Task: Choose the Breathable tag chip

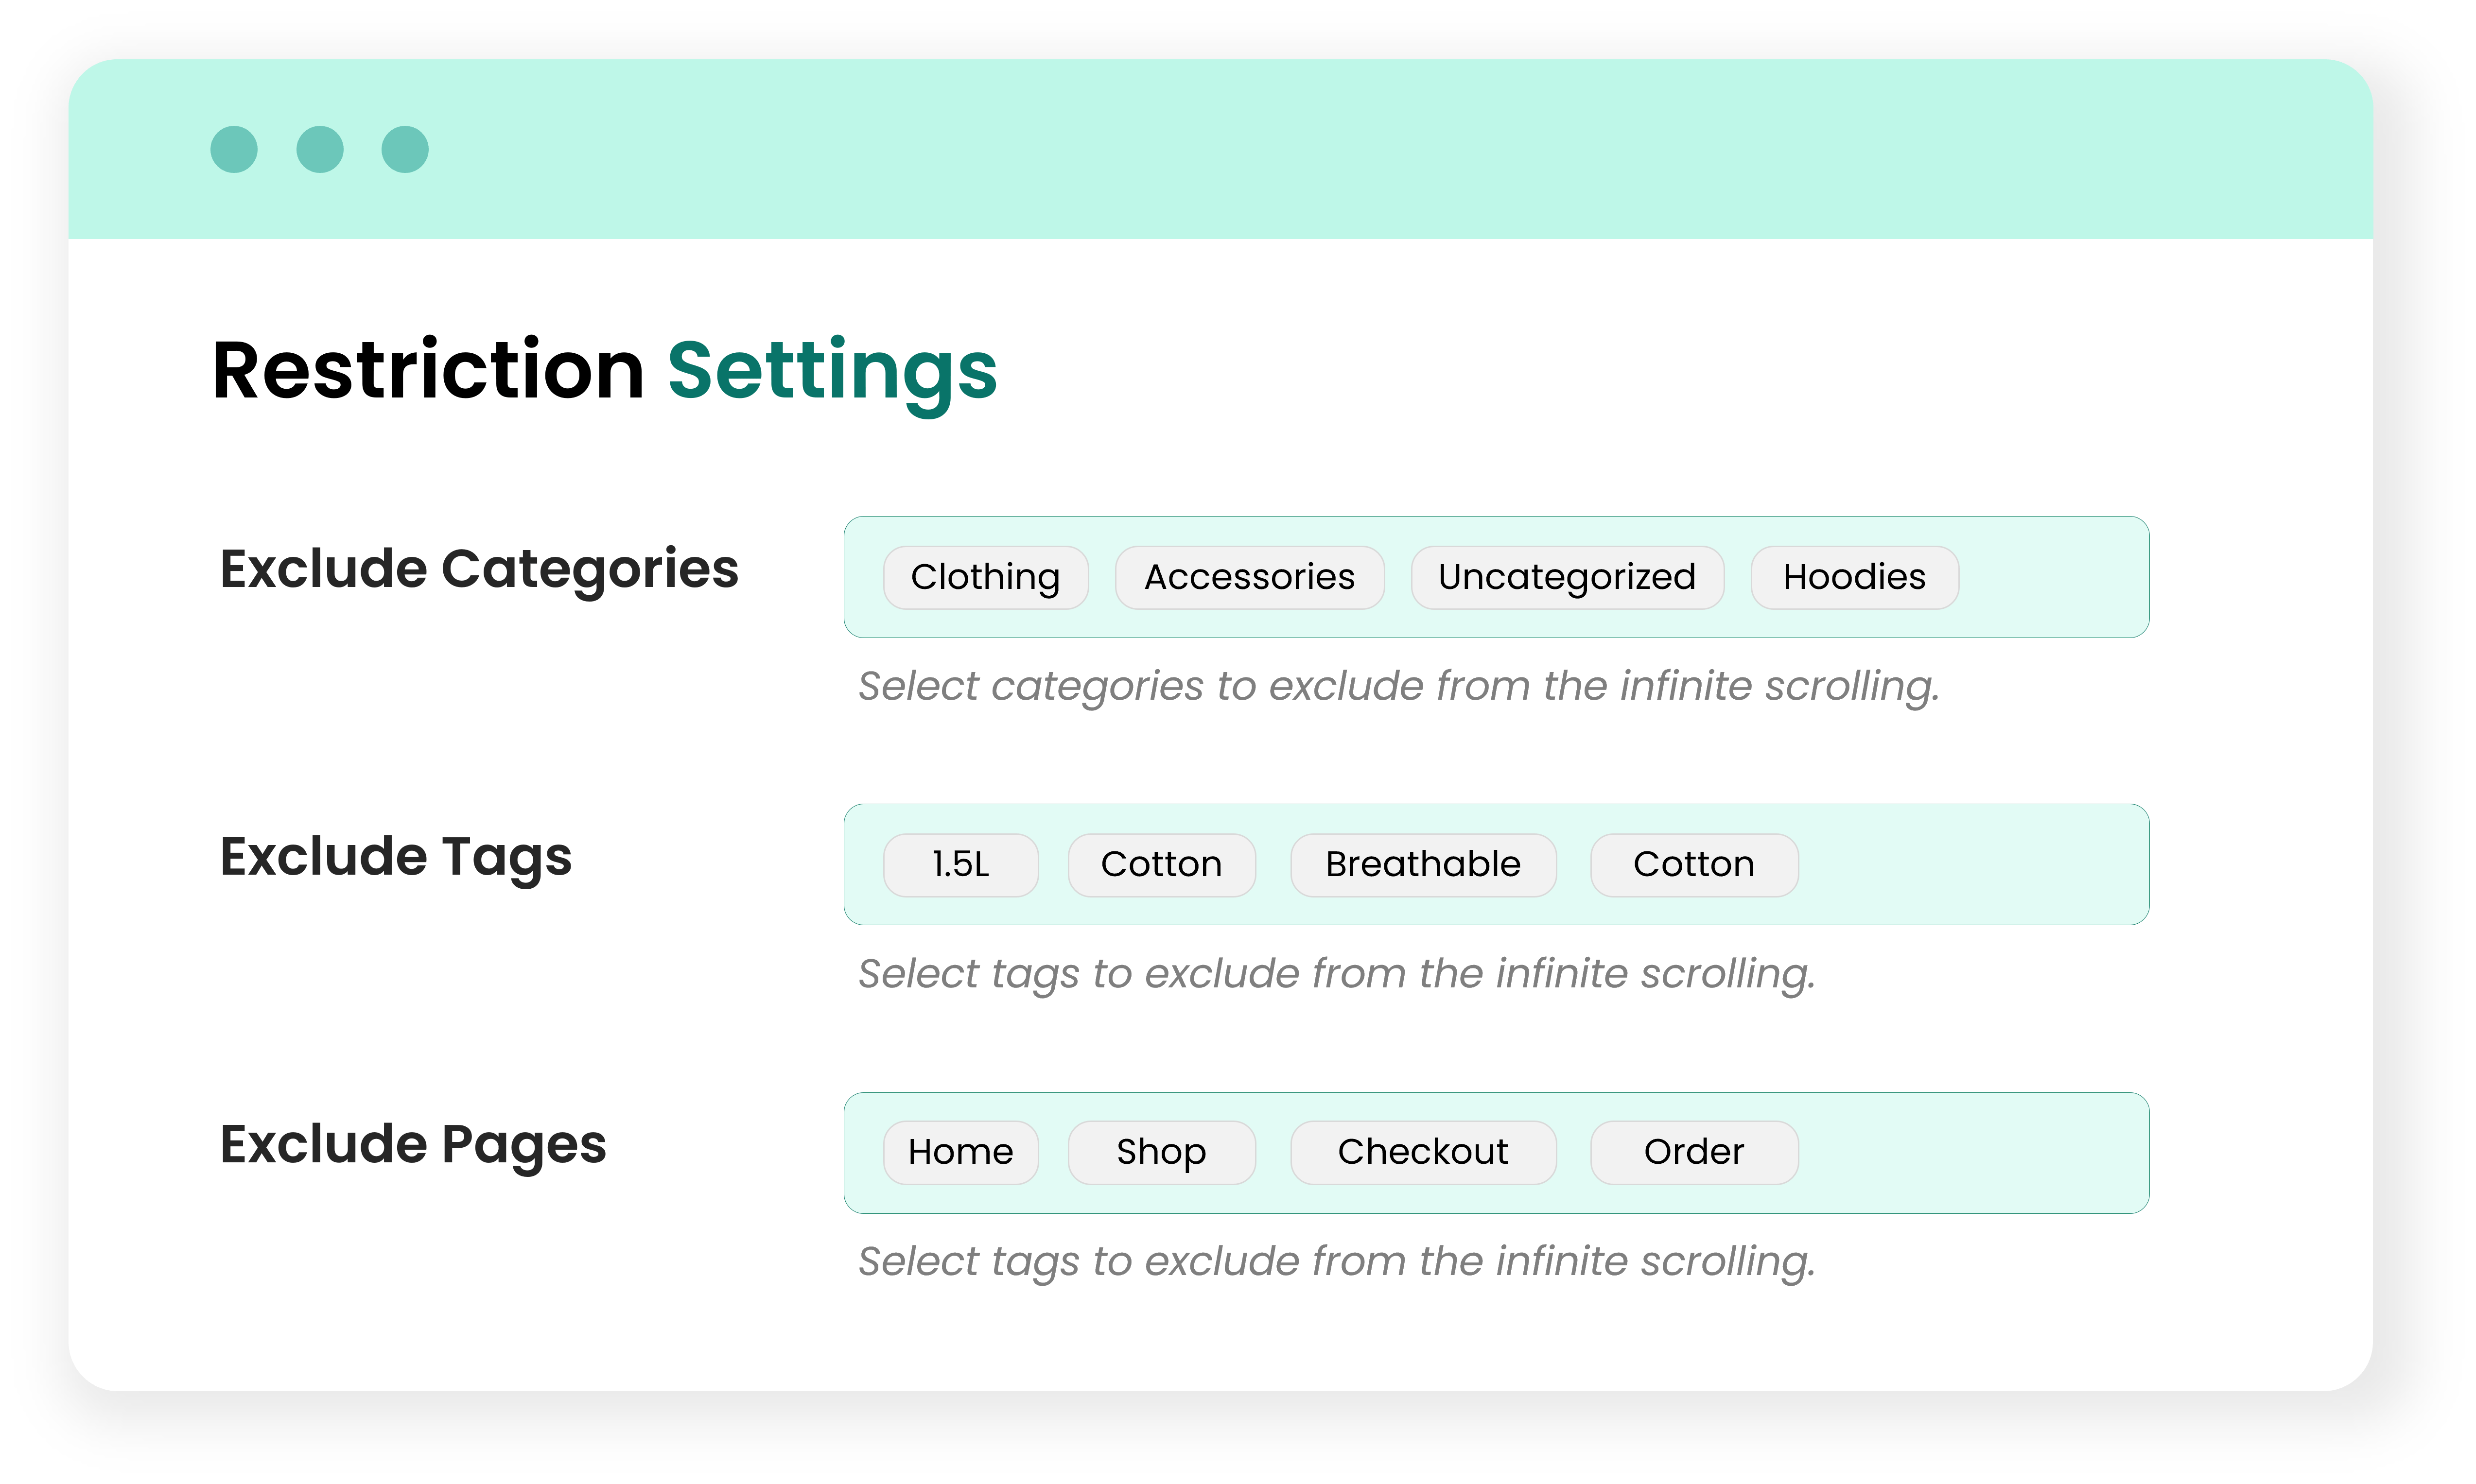Action: (1422, 864)
